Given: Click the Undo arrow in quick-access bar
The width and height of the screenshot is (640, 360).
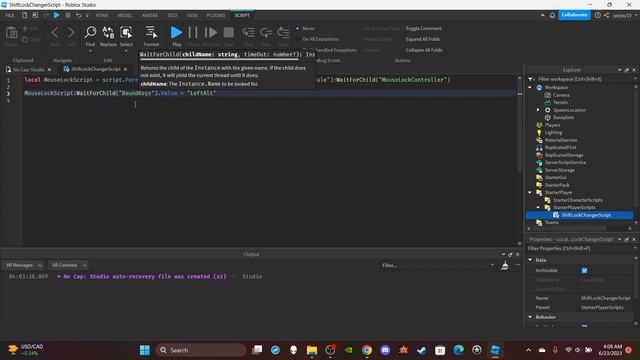Looking at the screenshot, I should tap(78, 15).
